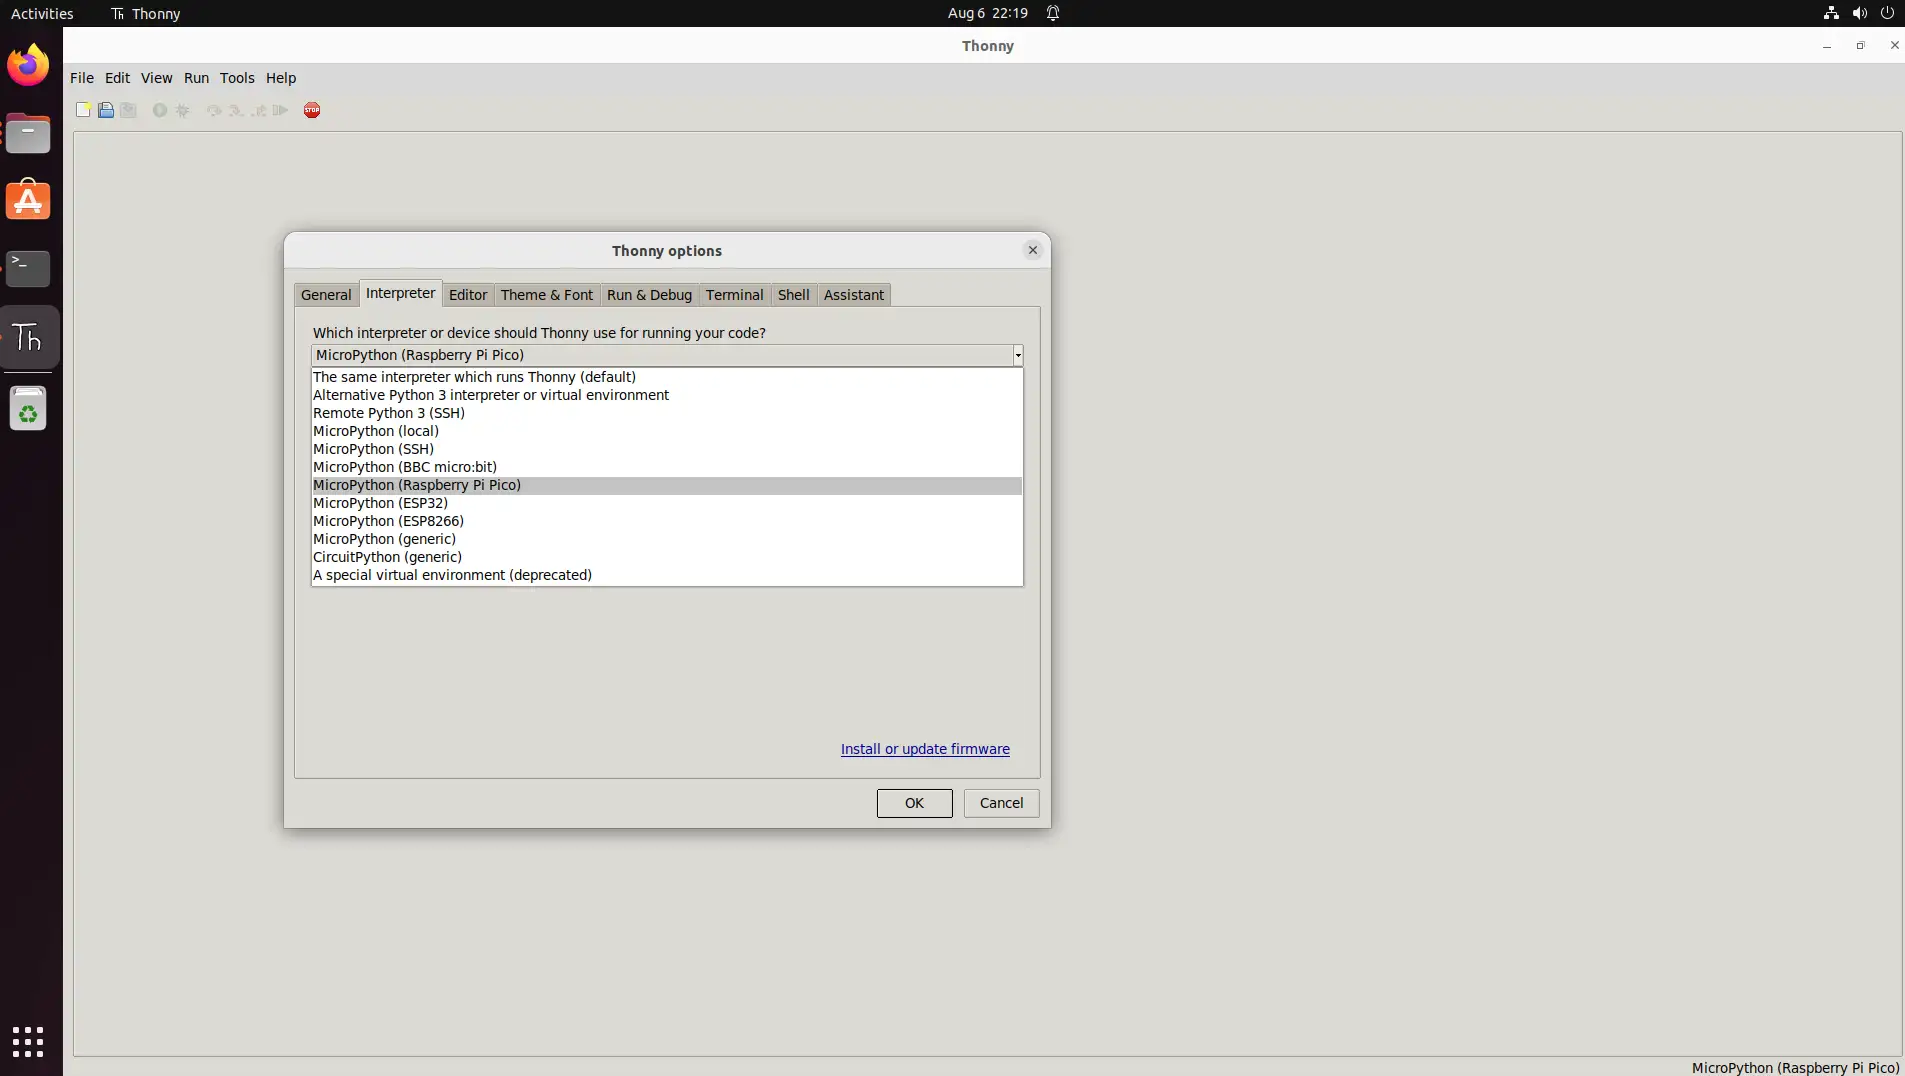Select Remote Python 3 (SSH) option
The height and width of the screenshot is (1076, 1905).
click(x=666, y=413)
